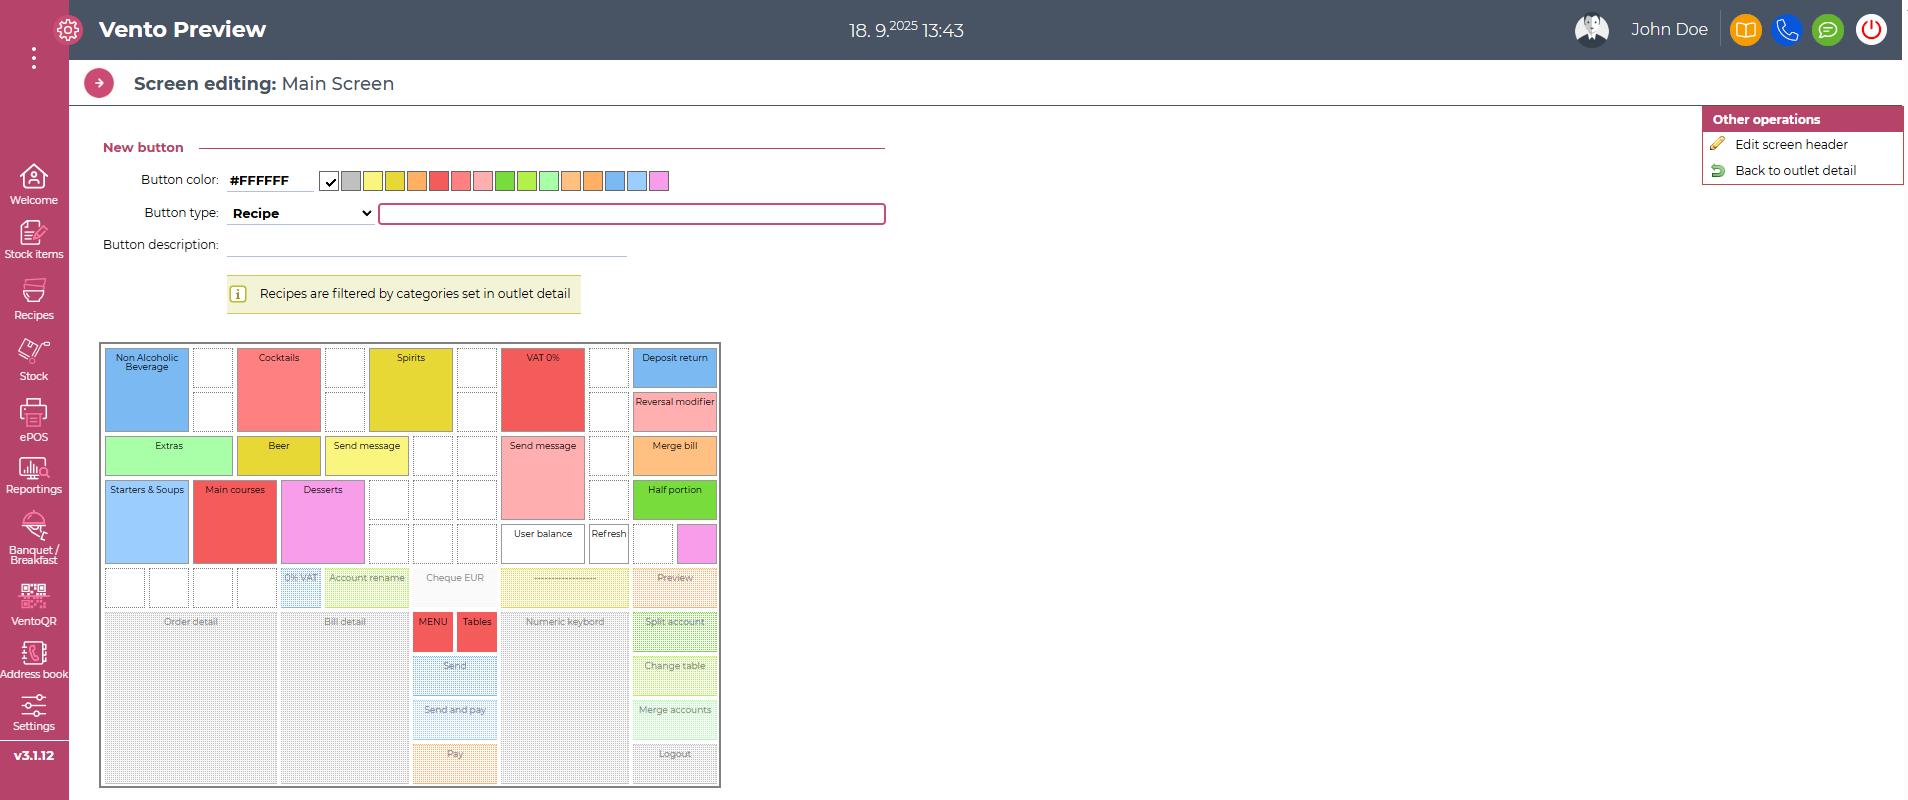Select the Desserts layout button
This screenshot has height=800, width=1908.
pyautogui.click(x=323, y=522)
